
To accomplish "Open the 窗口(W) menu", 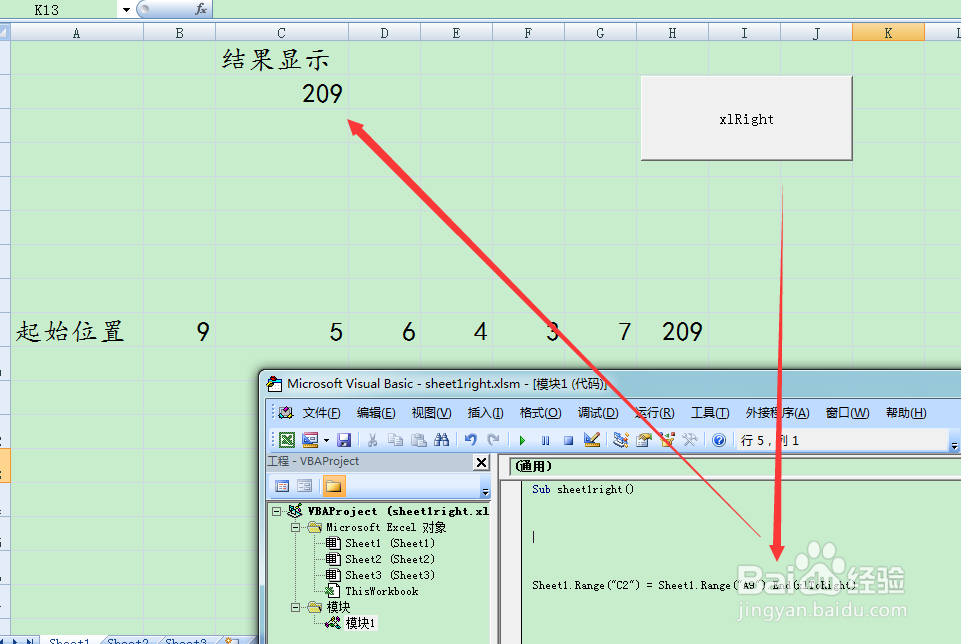I will (848, 413).
